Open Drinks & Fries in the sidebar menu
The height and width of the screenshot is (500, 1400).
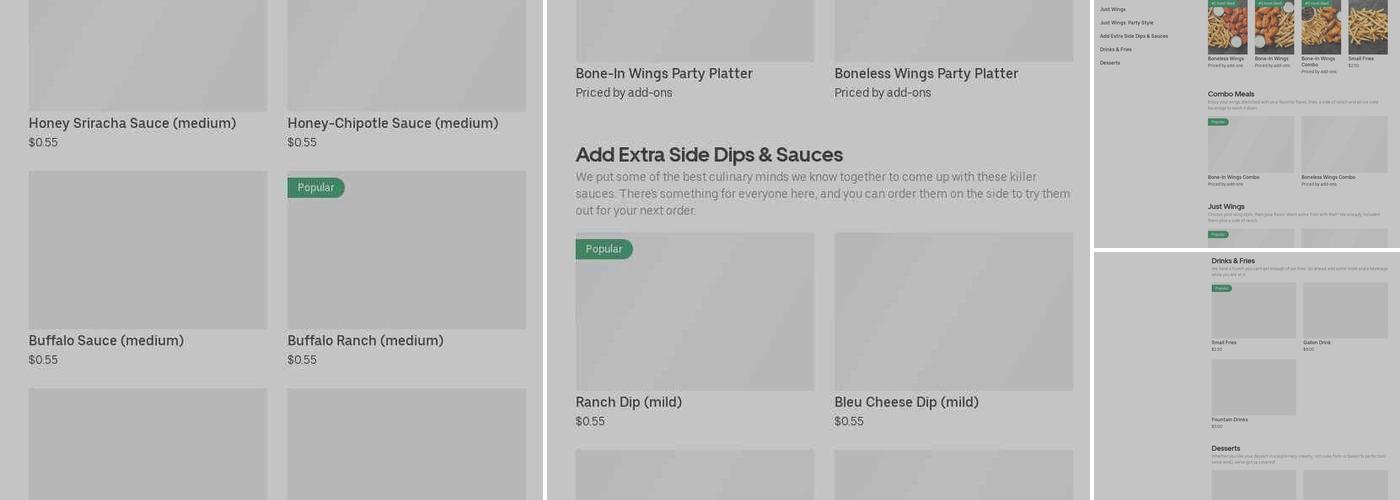[x=1116, y=49]
